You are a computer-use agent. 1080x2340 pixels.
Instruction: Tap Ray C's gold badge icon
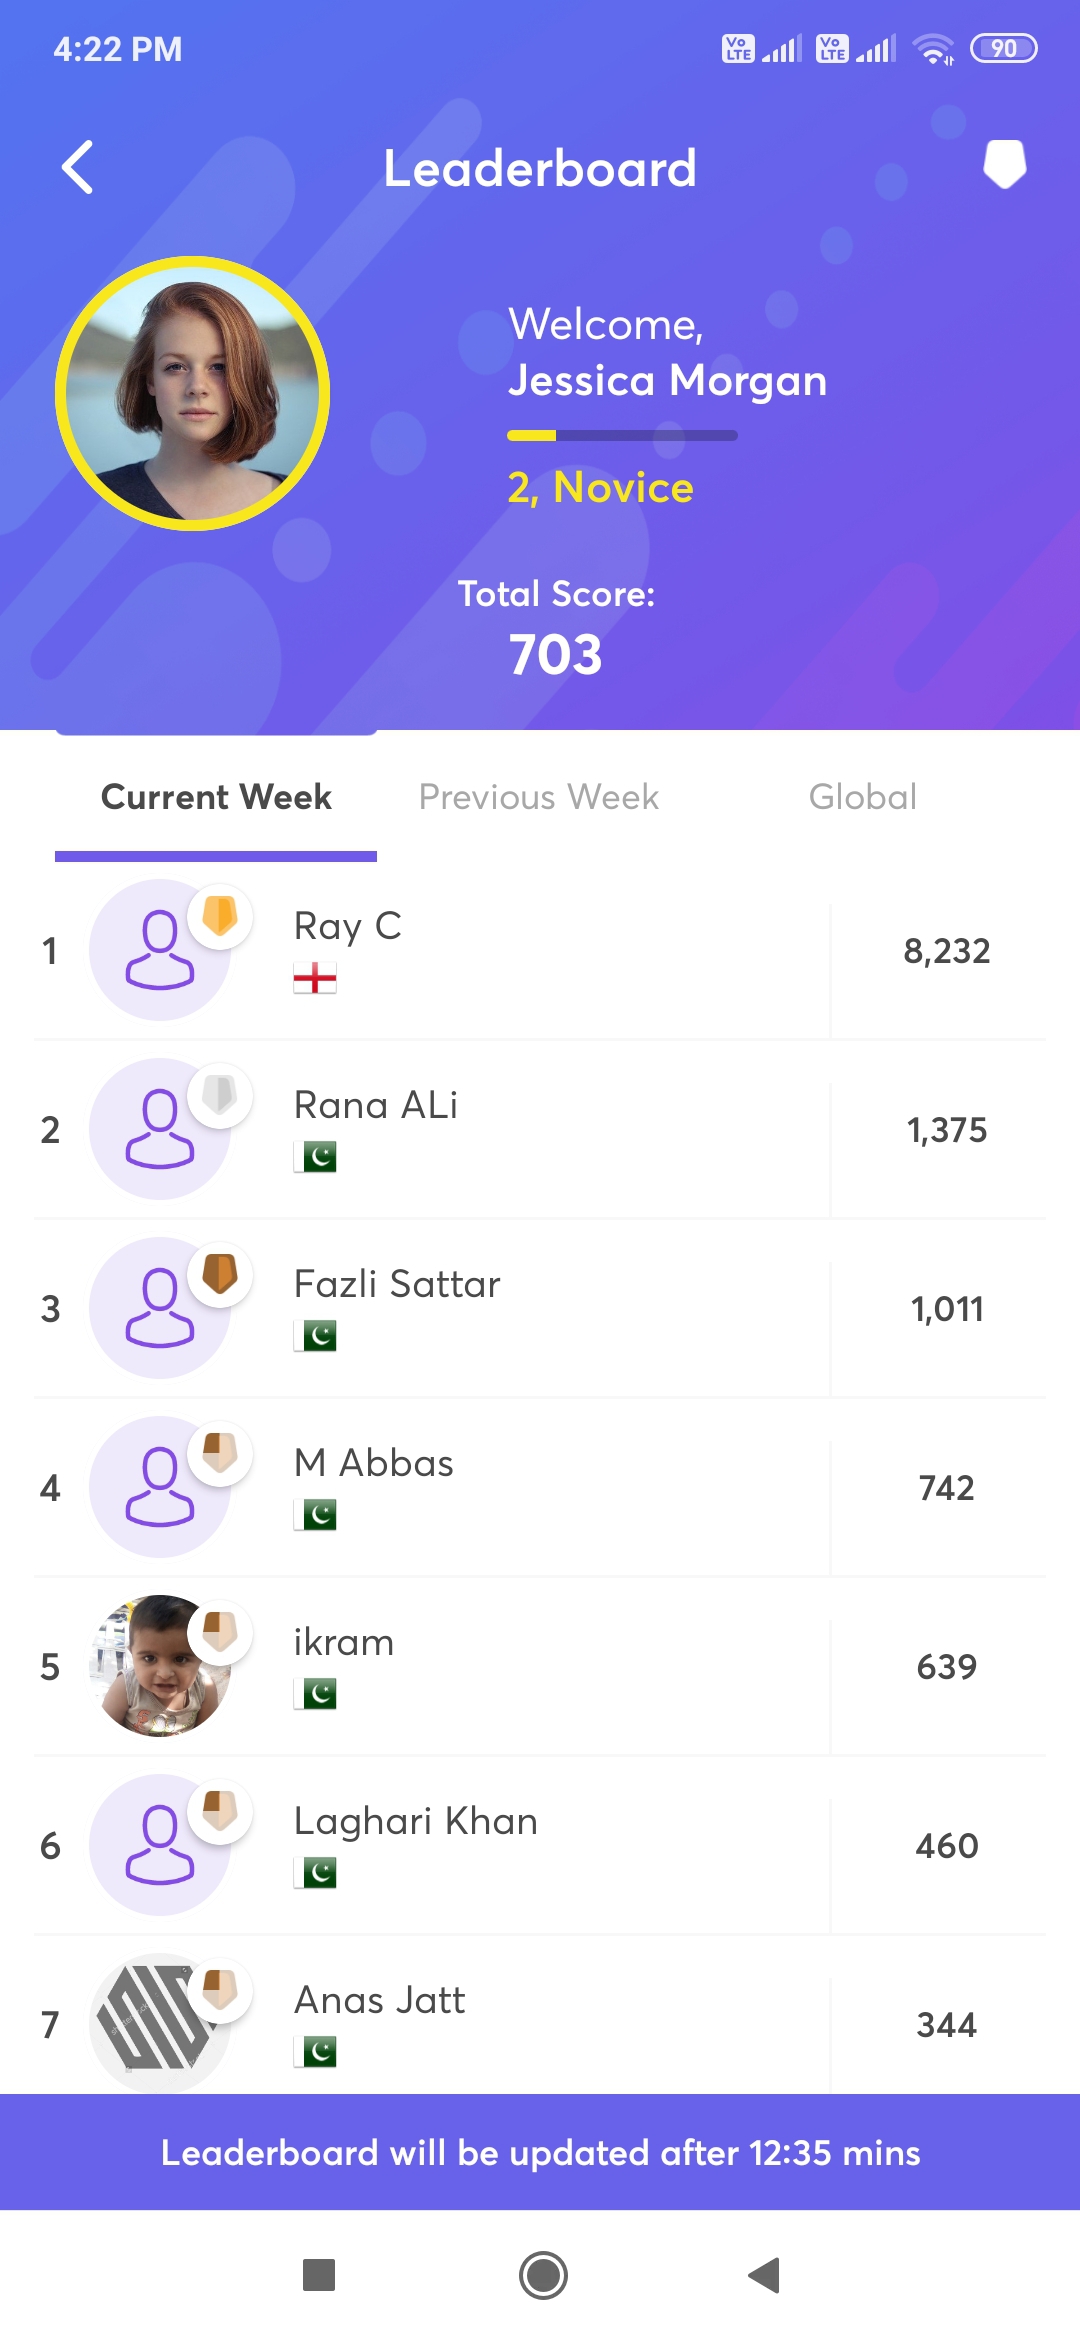220,915
